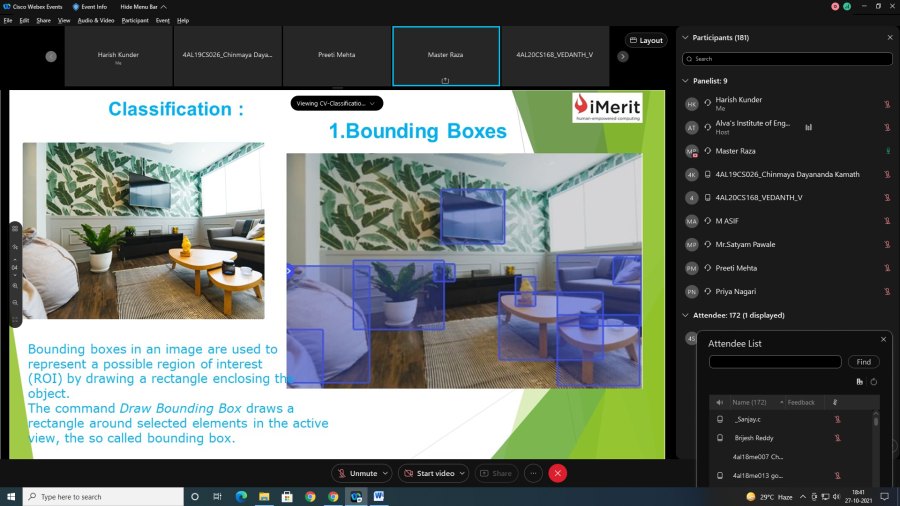Select 4AL20CS168_VEDANTH_V video tile
This screenshot has width=900, height=506.
(555, 56)
